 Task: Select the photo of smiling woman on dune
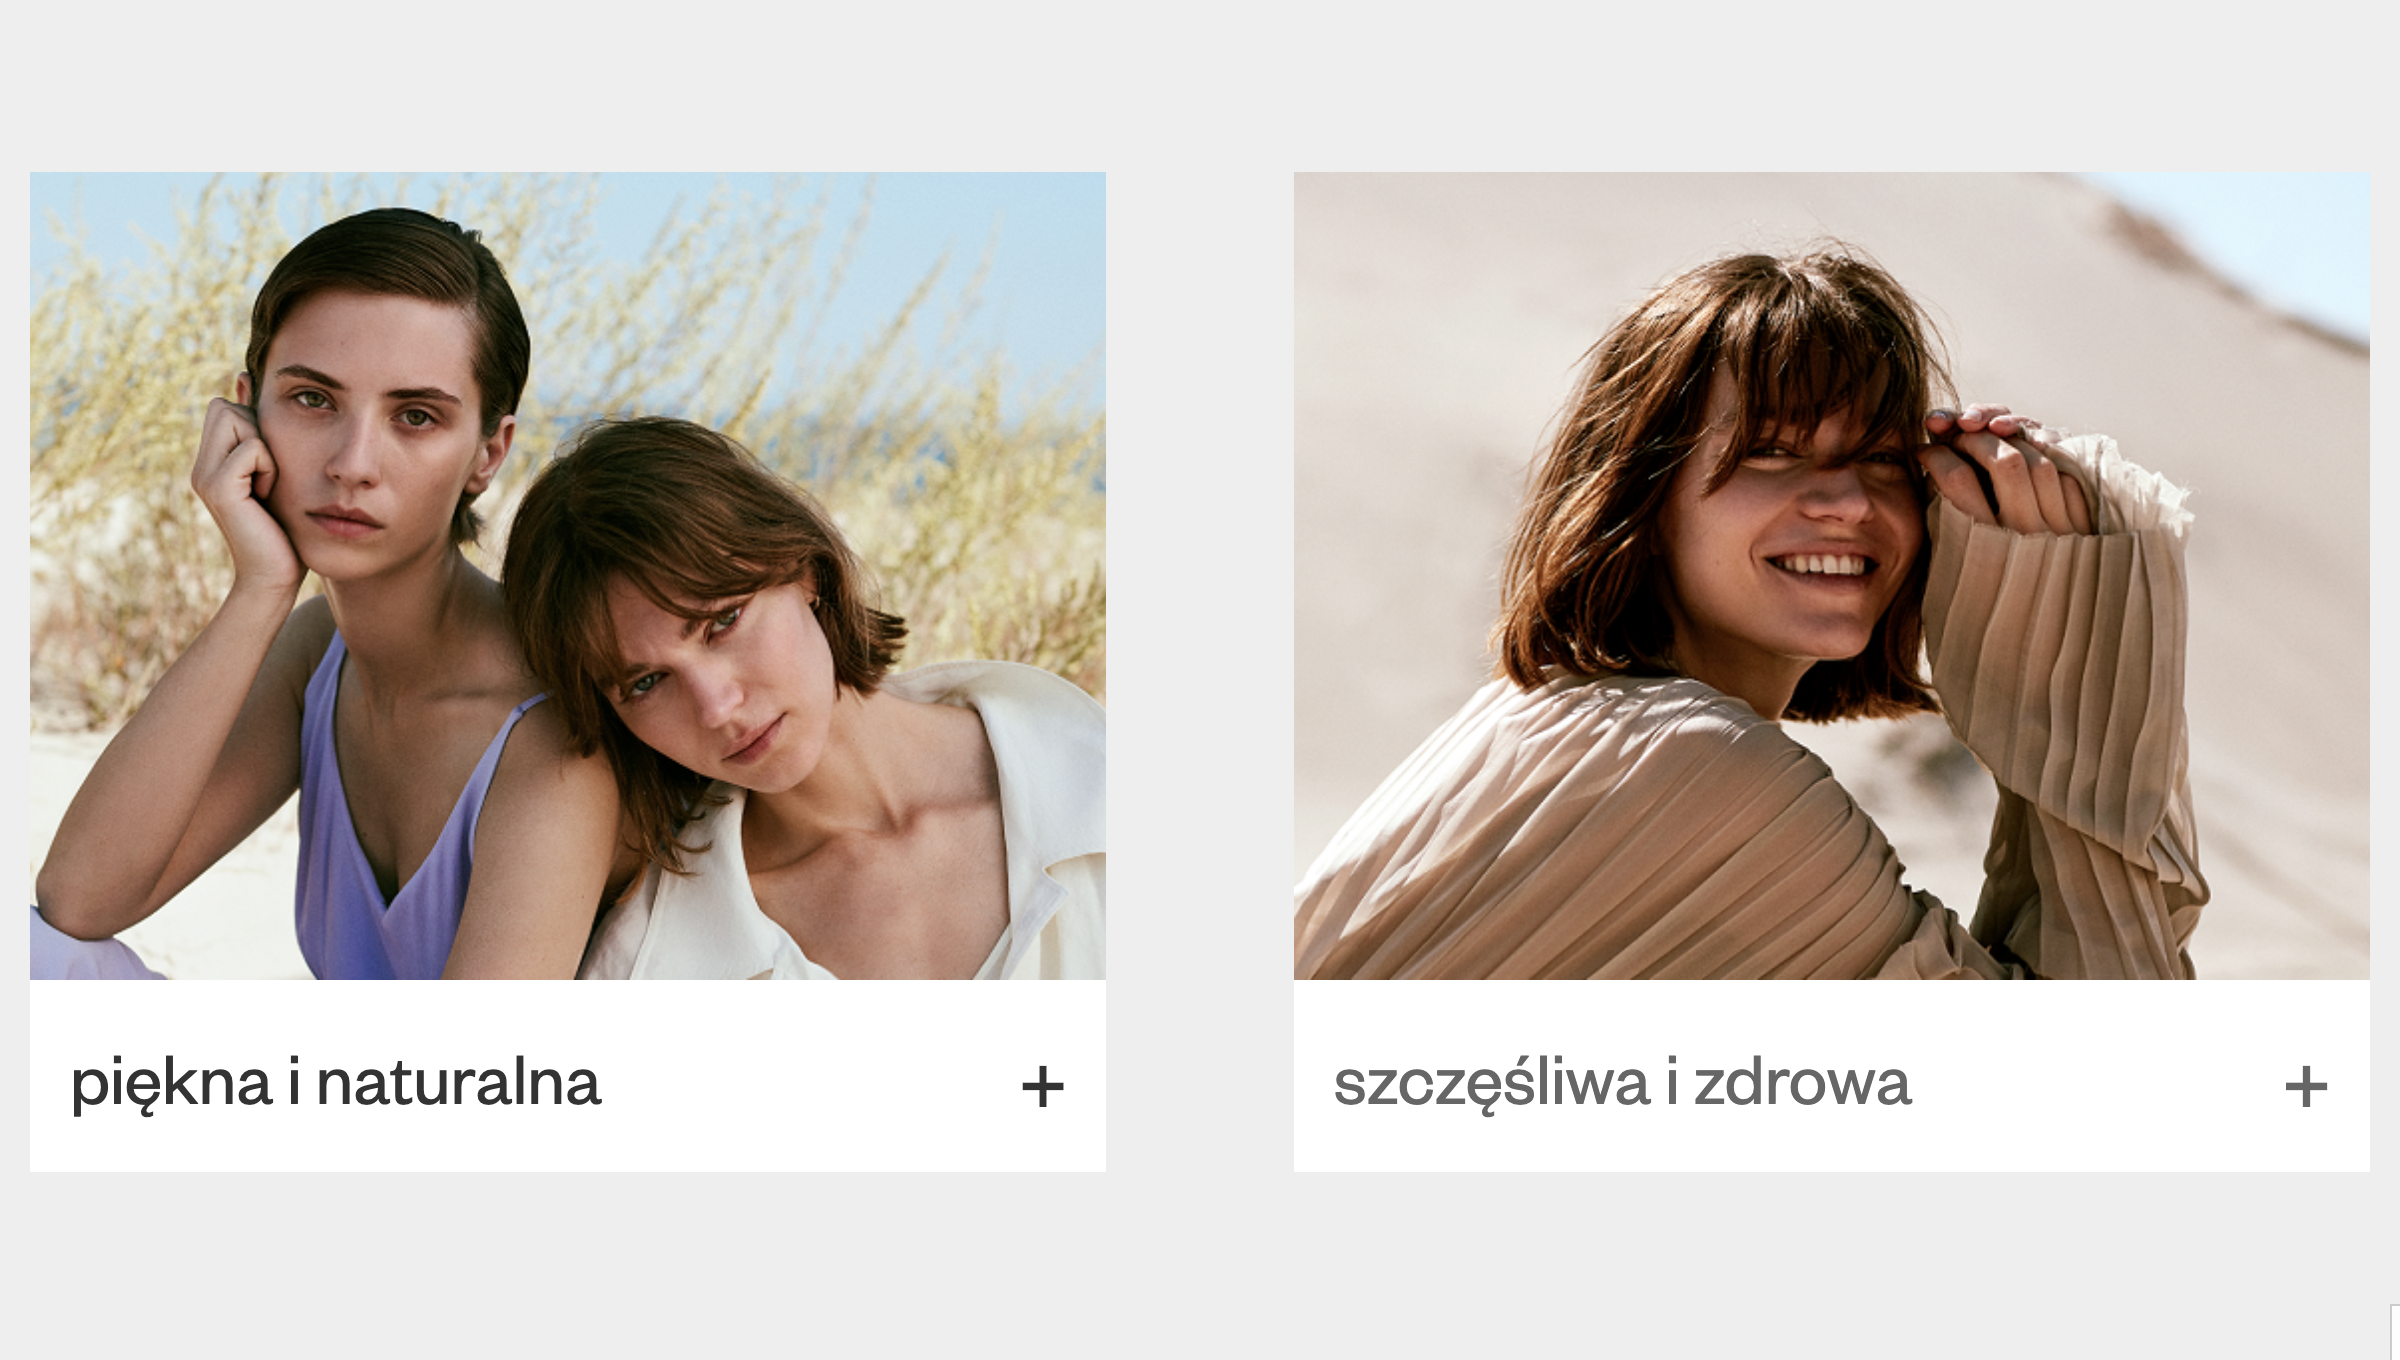[1832, 576]
